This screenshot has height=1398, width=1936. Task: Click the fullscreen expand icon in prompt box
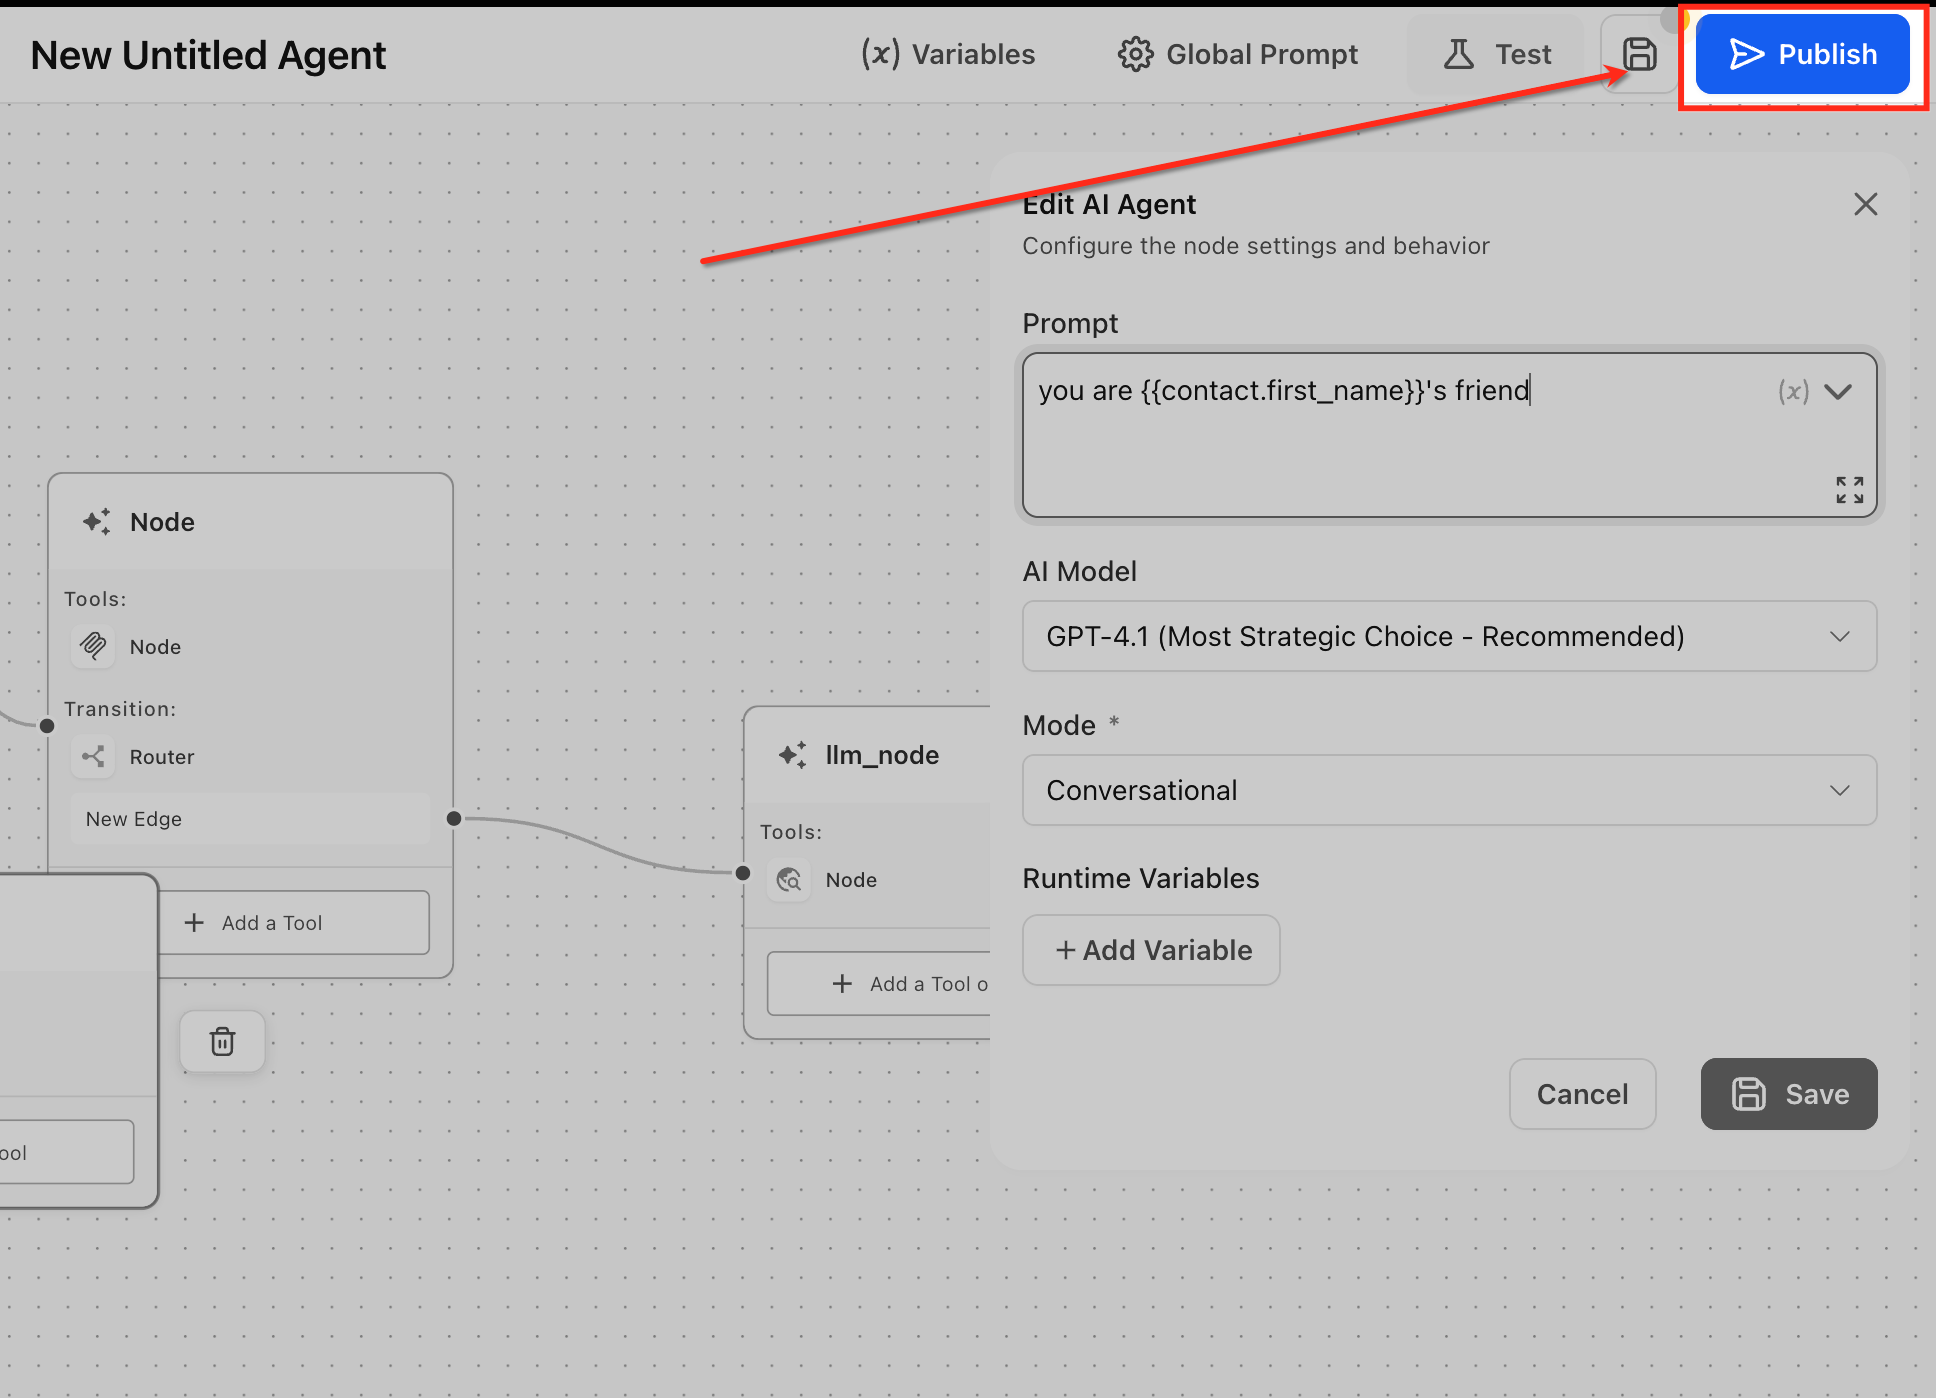tap(1849, 490)
